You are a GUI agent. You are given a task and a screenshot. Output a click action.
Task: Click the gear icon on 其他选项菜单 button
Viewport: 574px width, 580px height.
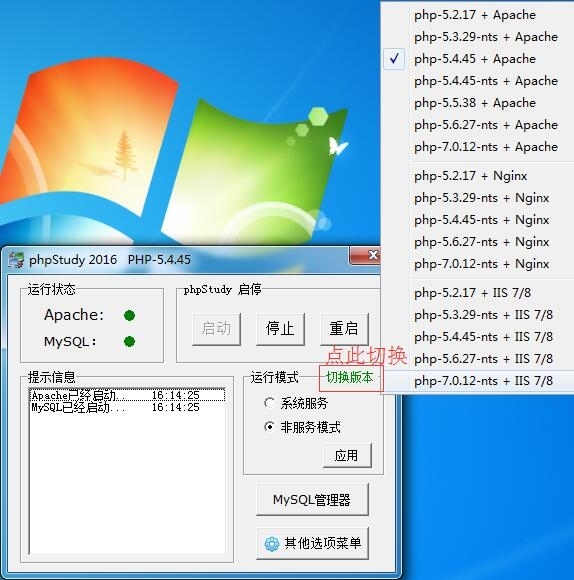pos(272,543)
